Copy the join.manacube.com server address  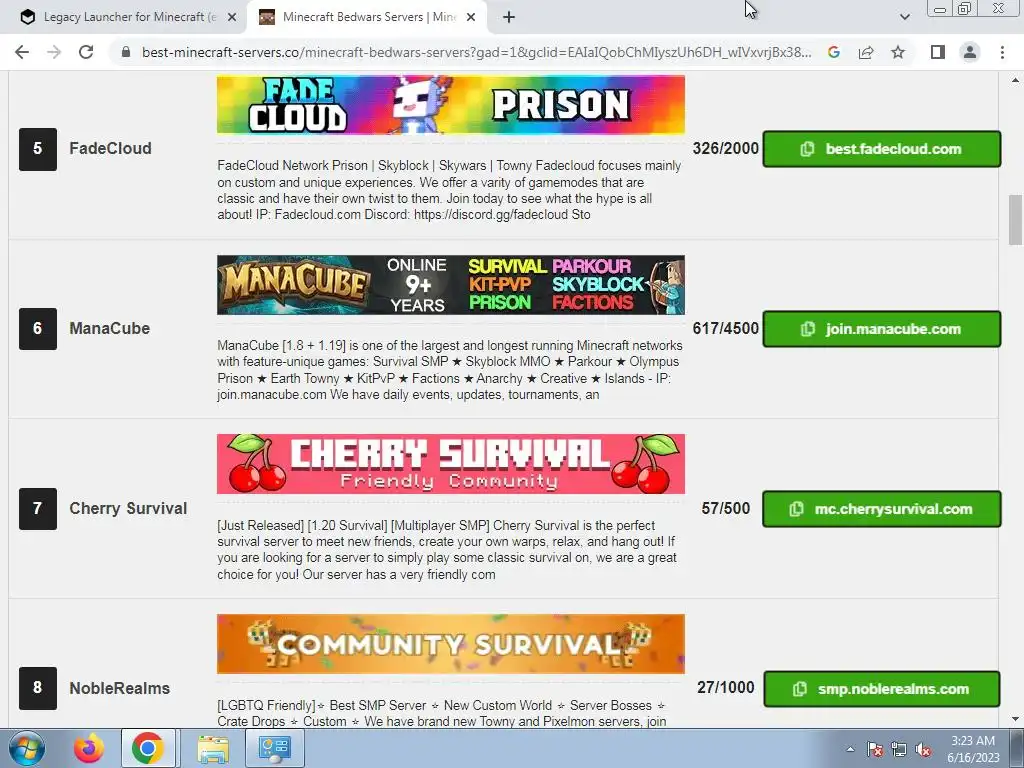pyautogui.click(x=882, y=329)
